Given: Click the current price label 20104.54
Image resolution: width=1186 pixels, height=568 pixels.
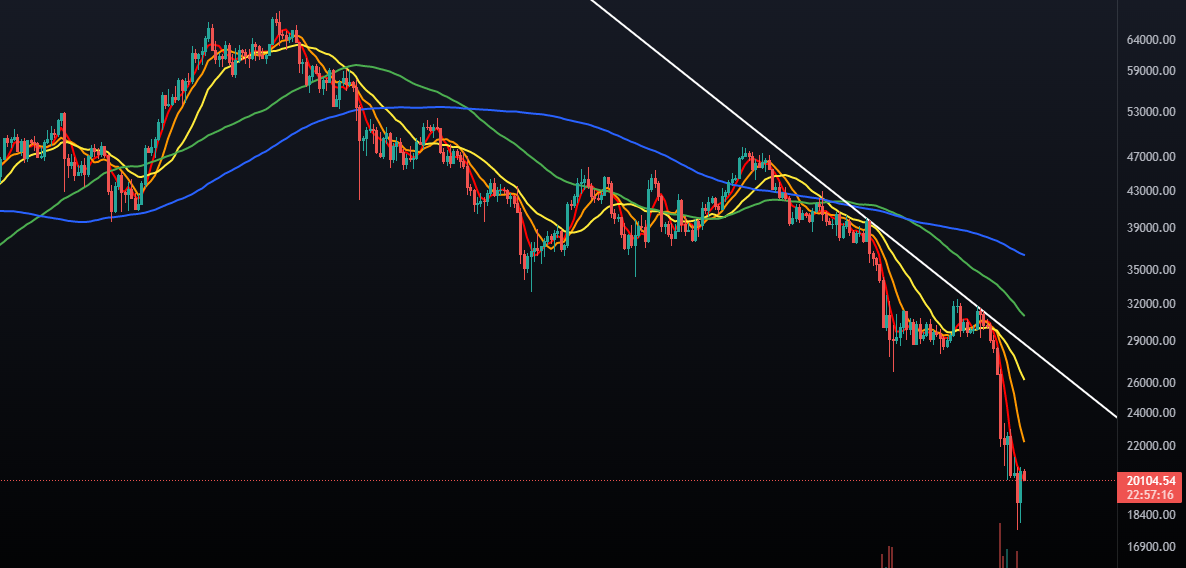Looking at the screenshot, I should (1148, 480).
